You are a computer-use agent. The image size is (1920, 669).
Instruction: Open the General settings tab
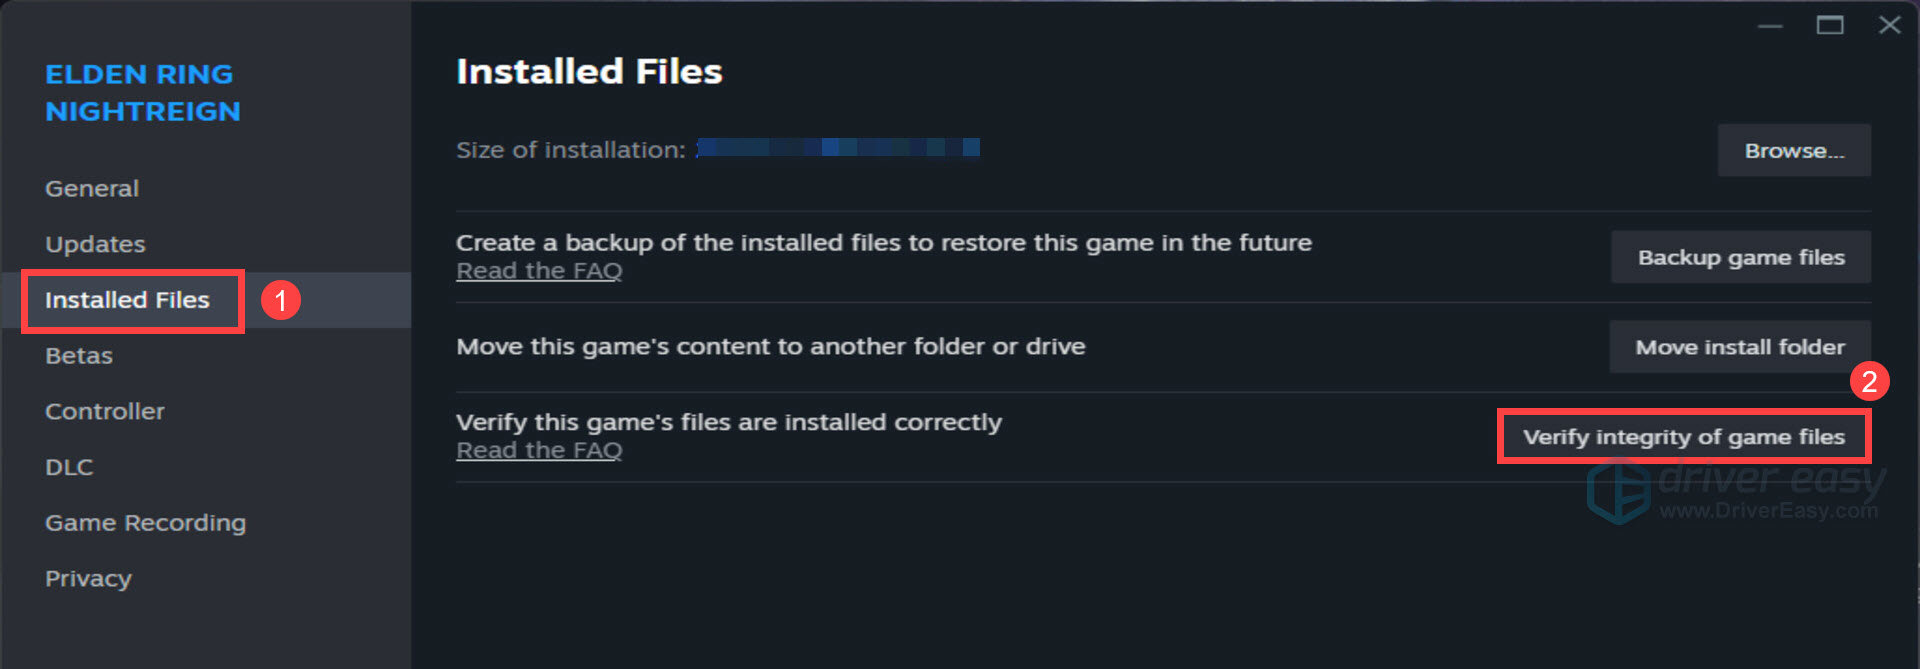point(92,188)
